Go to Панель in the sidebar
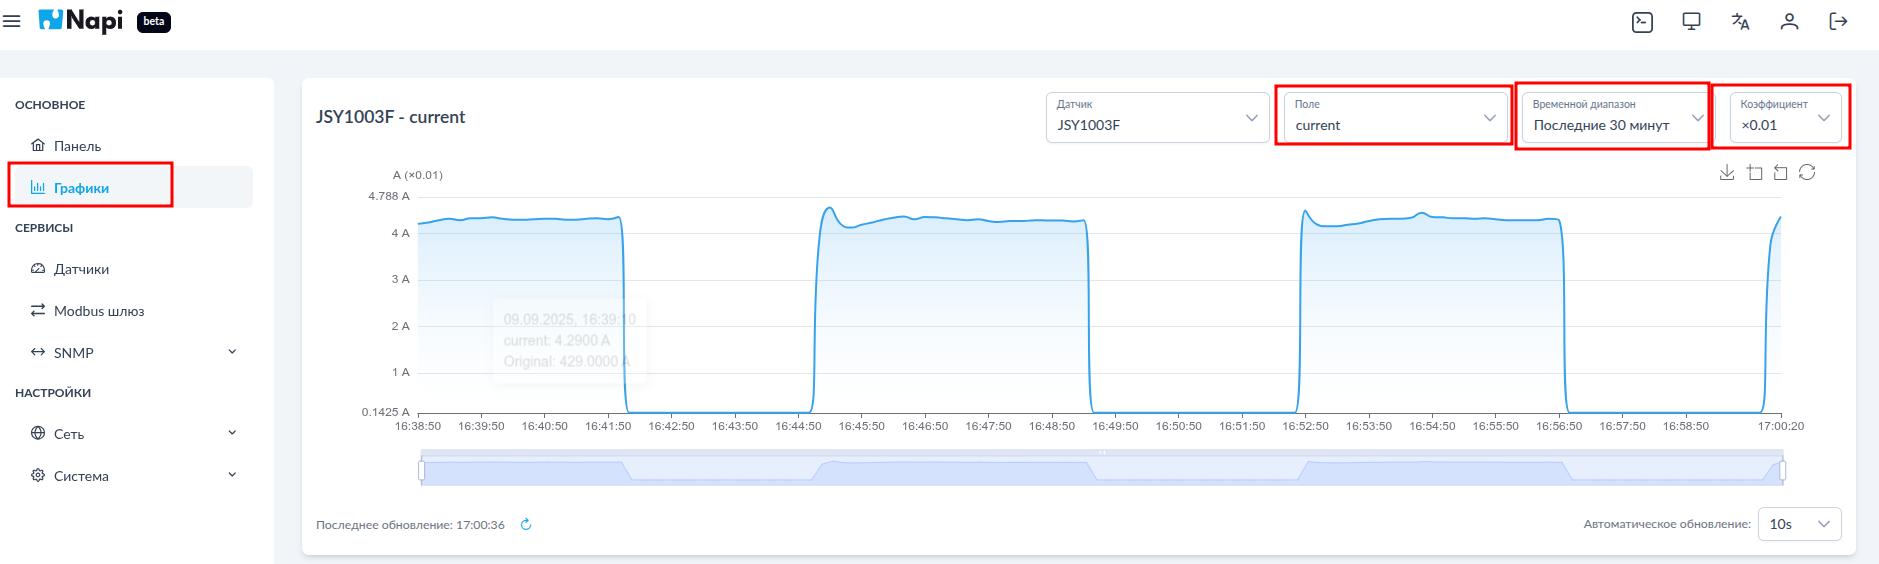This screenshot has width=1879, height=564. click(x=77, y=146)
